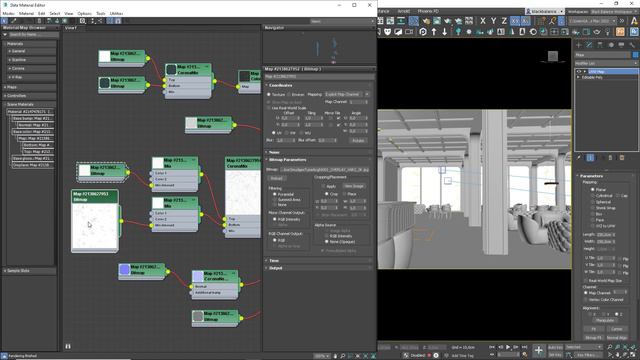Select Planar mapping radio button
The image size is (640, 360).
tap(592, 190)
